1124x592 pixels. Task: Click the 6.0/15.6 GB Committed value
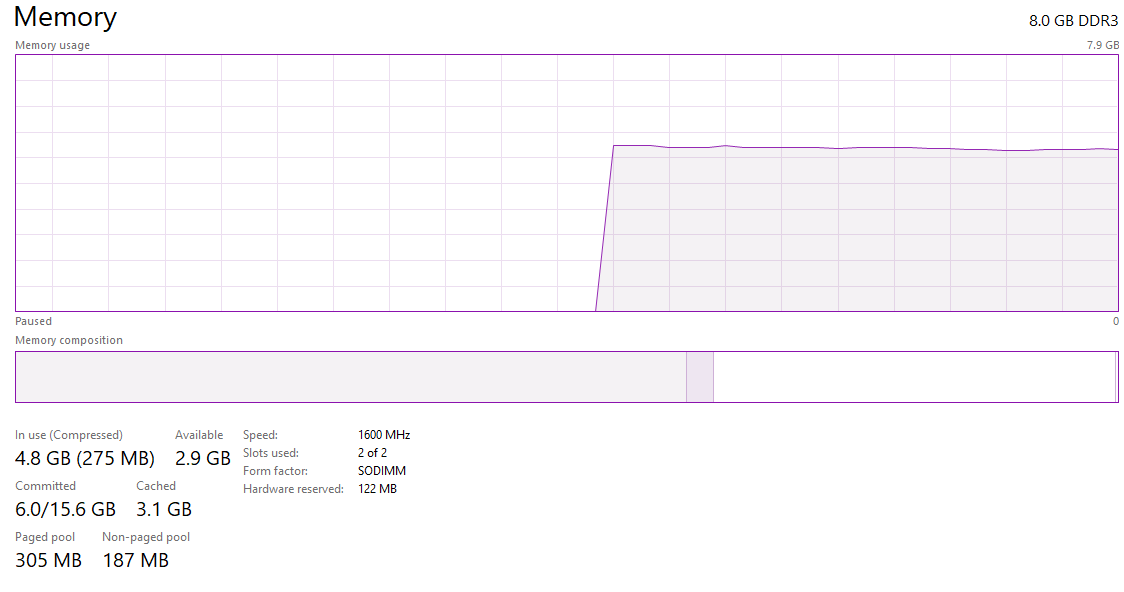[x=65, y=509]
